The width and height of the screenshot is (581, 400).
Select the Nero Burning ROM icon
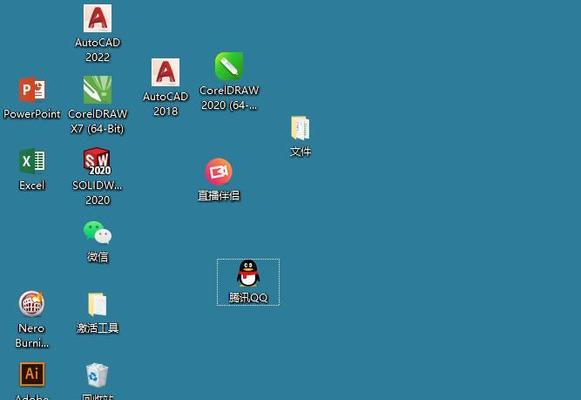(x=32, y=304)
